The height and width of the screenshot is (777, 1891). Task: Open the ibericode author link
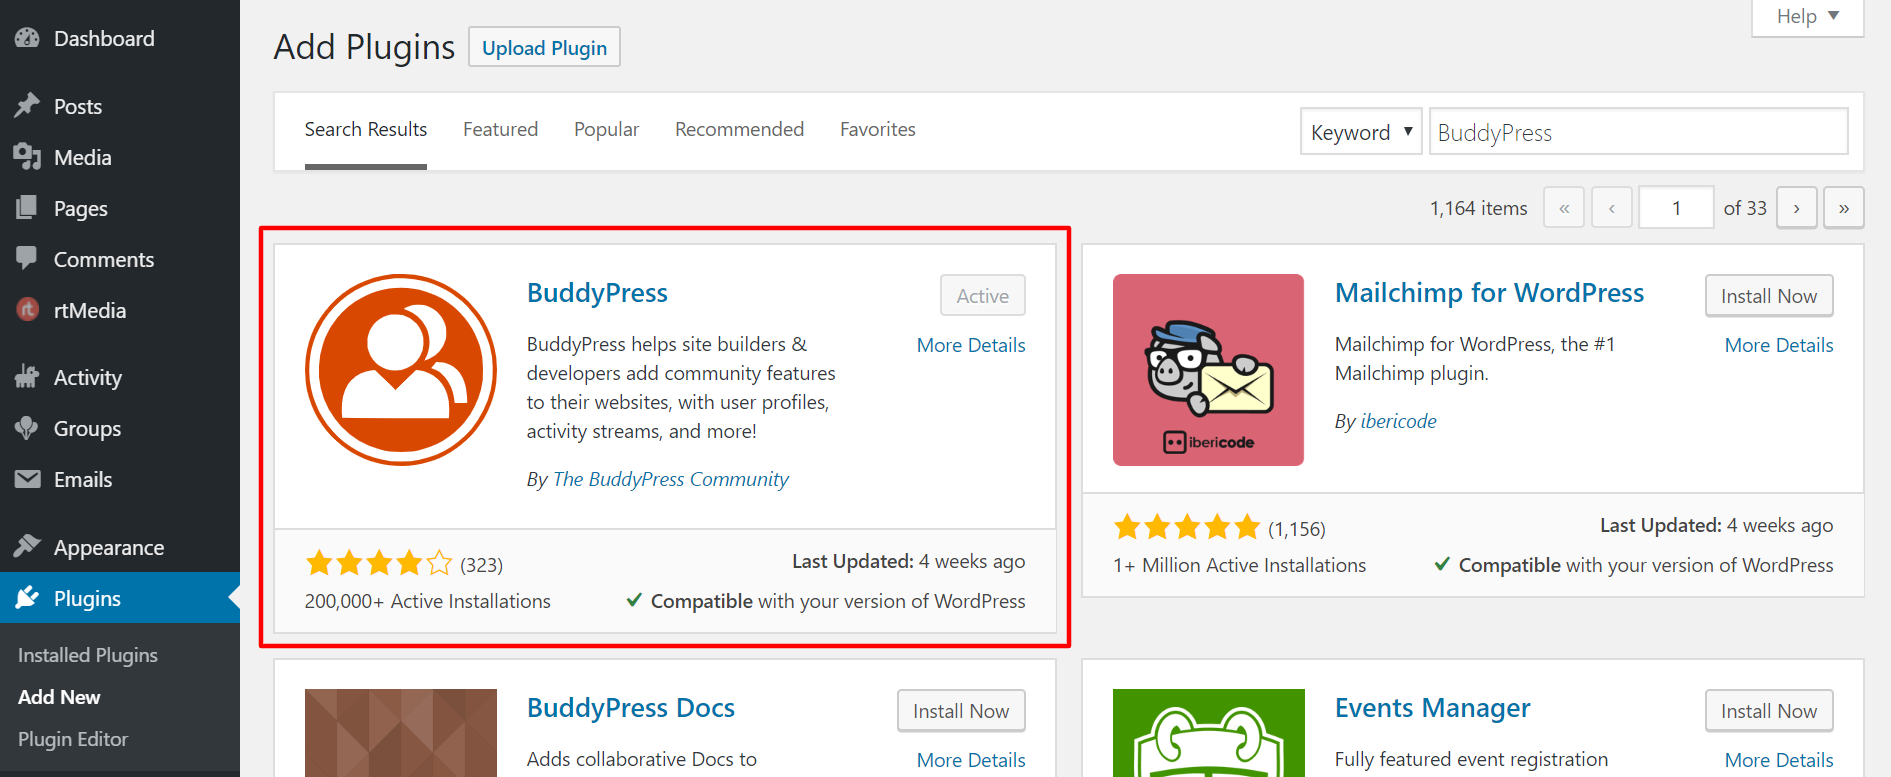1398,421
